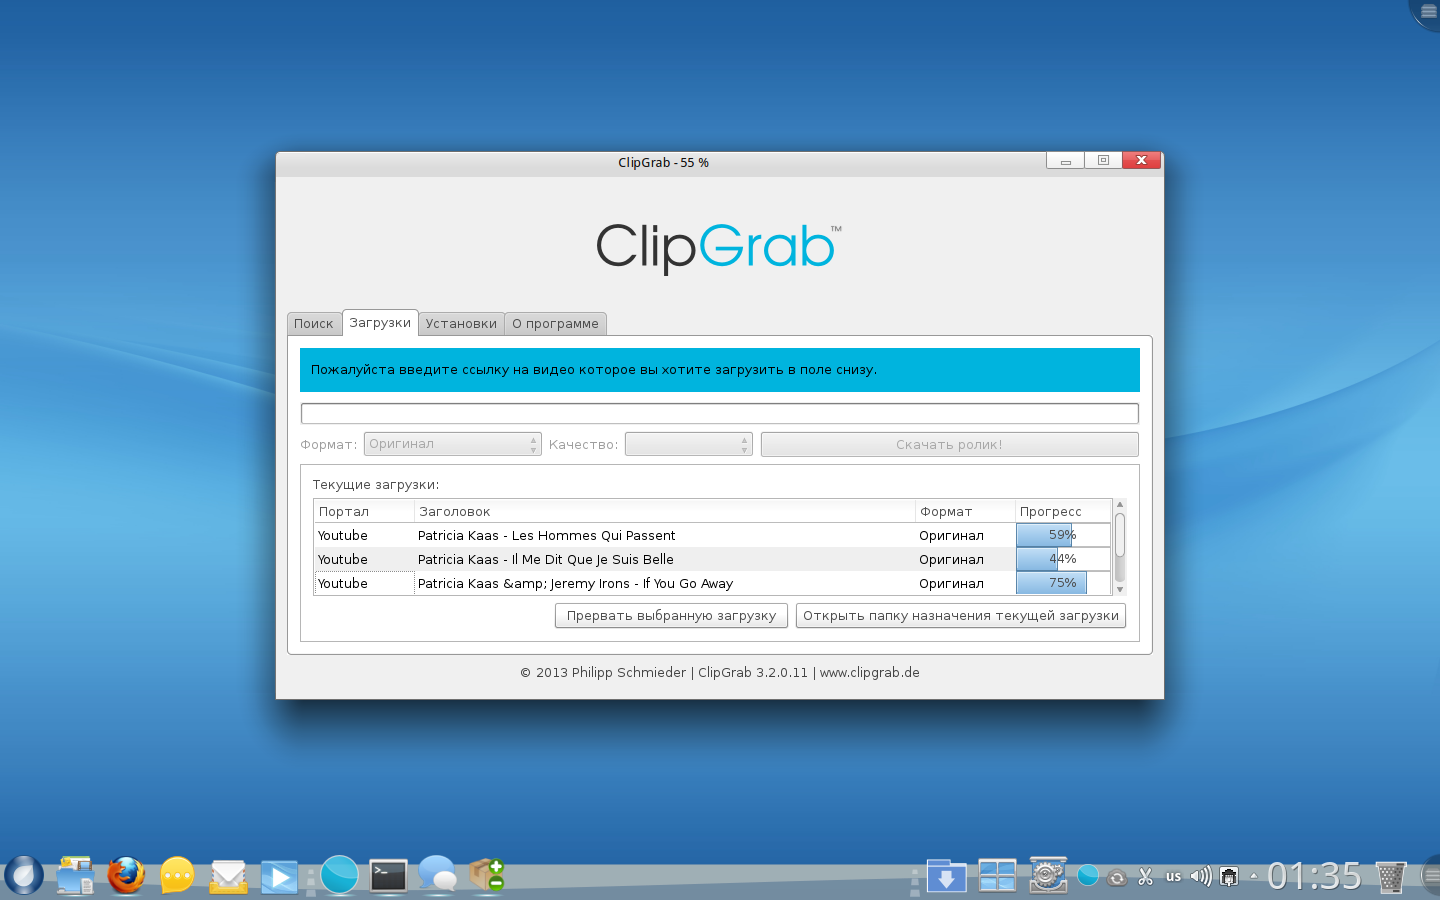
Task: Click the 44% progress bar
Action: coord(1063,559)
